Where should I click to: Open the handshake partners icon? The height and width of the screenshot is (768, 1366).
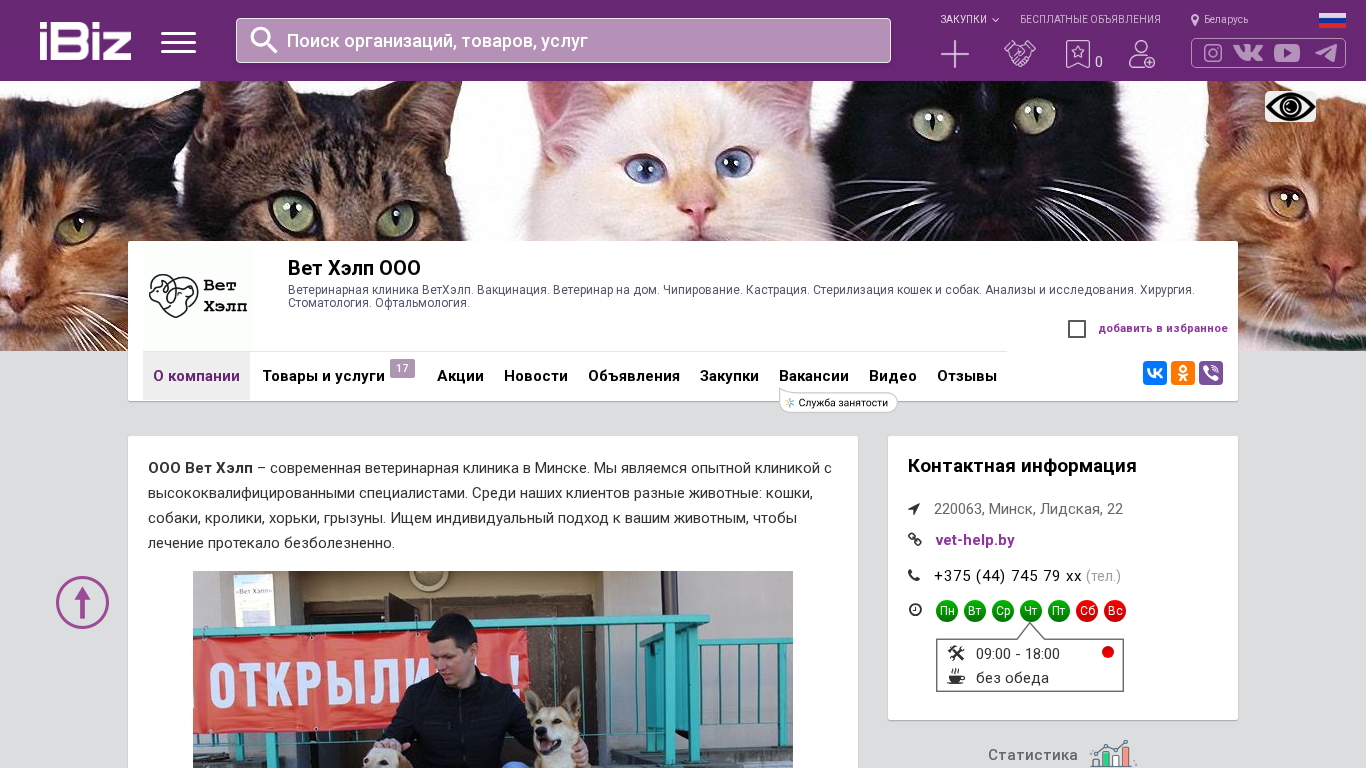(x=1020, y=54)
